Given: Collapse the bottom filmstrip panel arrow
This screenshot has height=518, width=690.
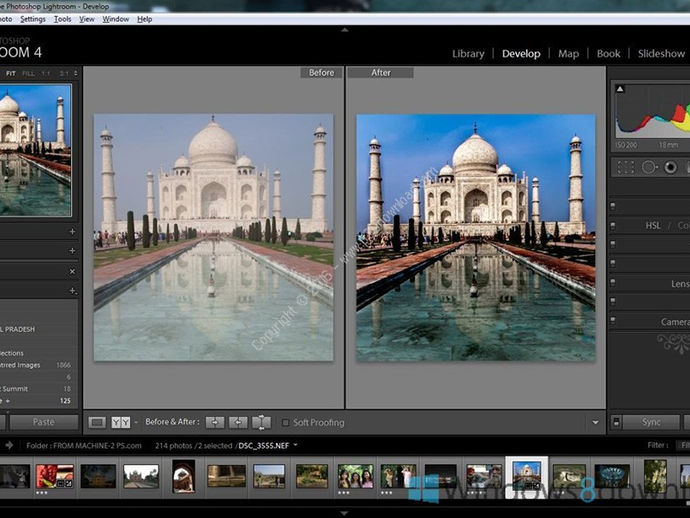Looking at the screenshot, I should point(345,513).
